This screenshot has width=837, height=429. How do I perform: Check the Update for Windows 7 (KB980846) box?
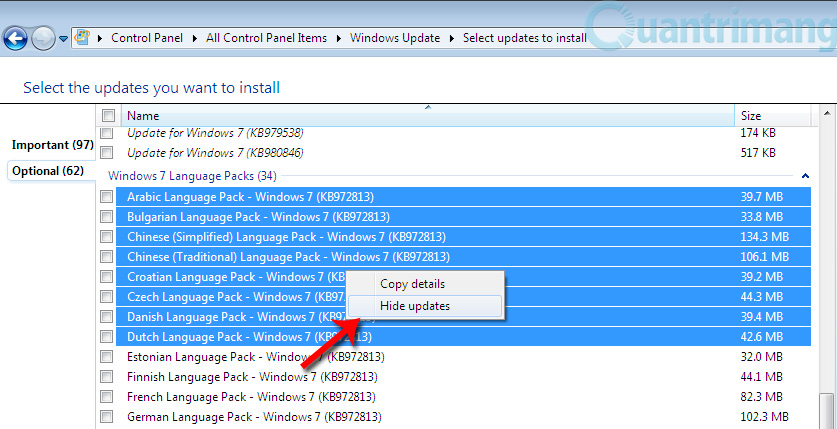tap(107, 153)
